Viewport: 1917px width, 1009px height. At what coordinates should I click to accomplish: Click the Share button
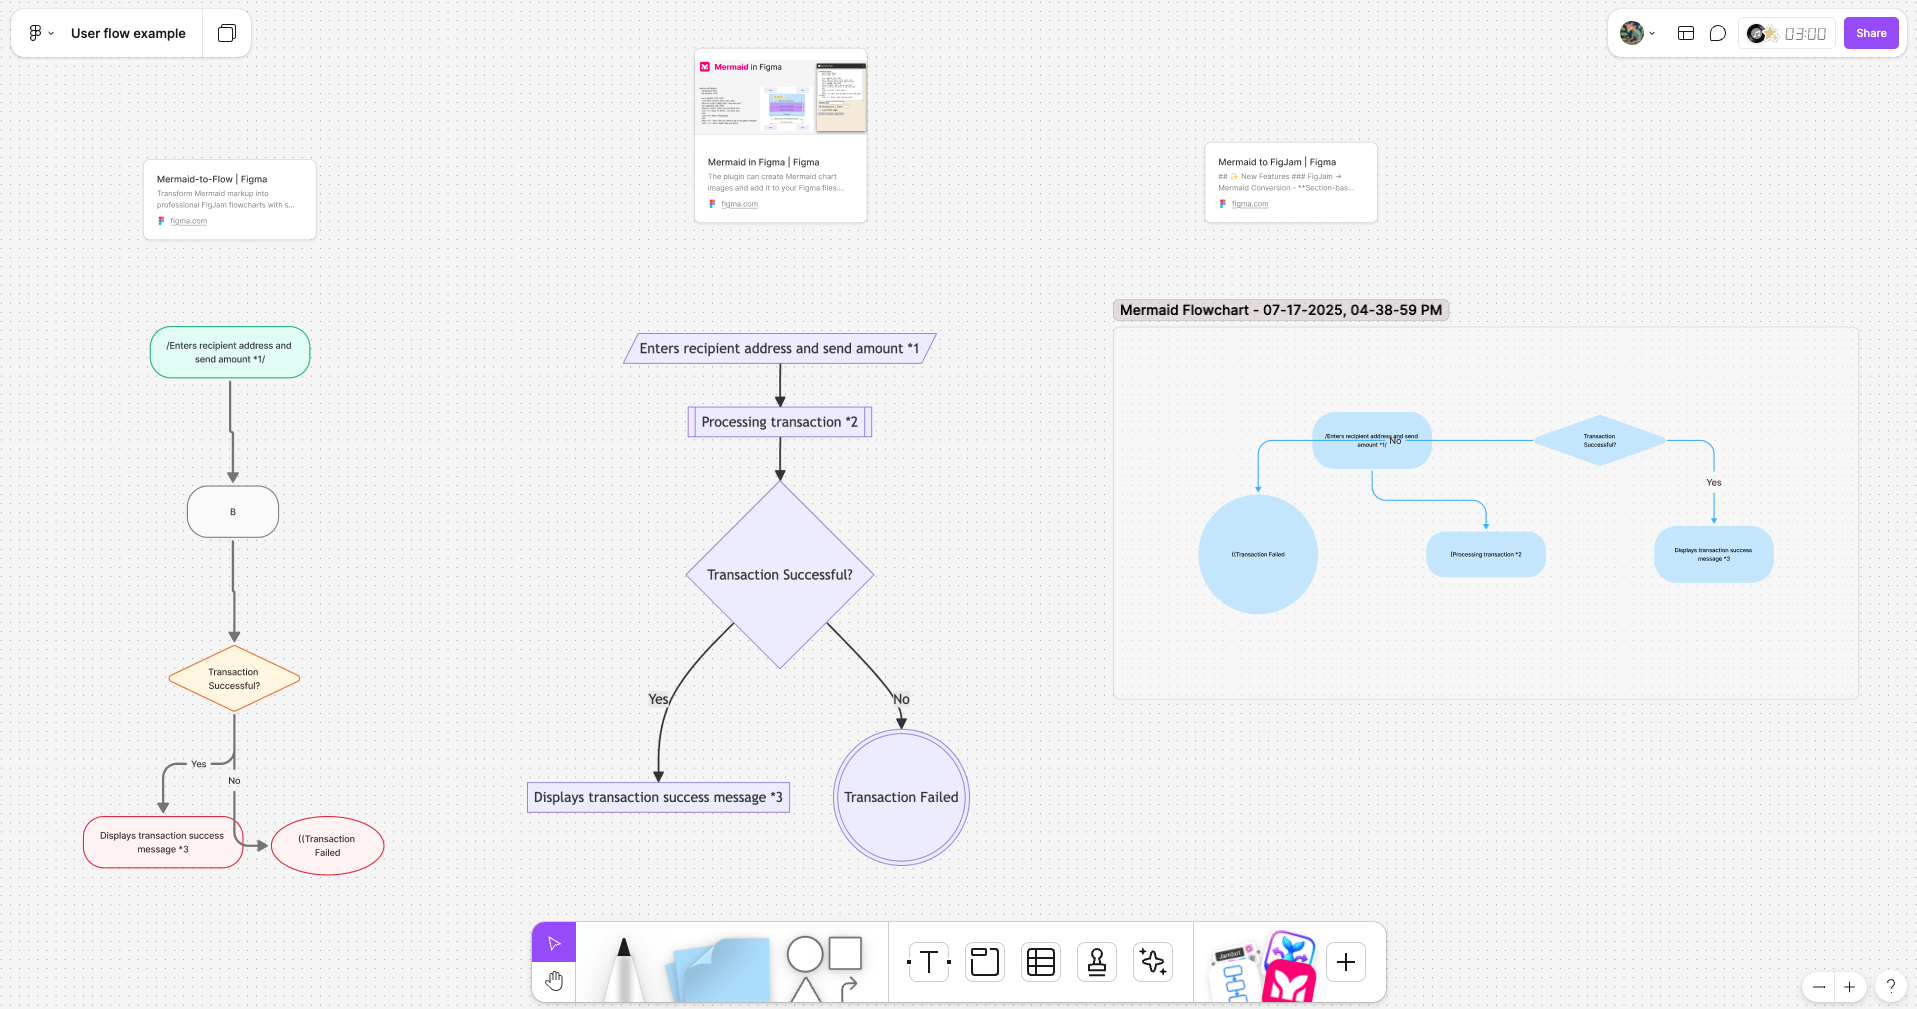coord(1870,33)
